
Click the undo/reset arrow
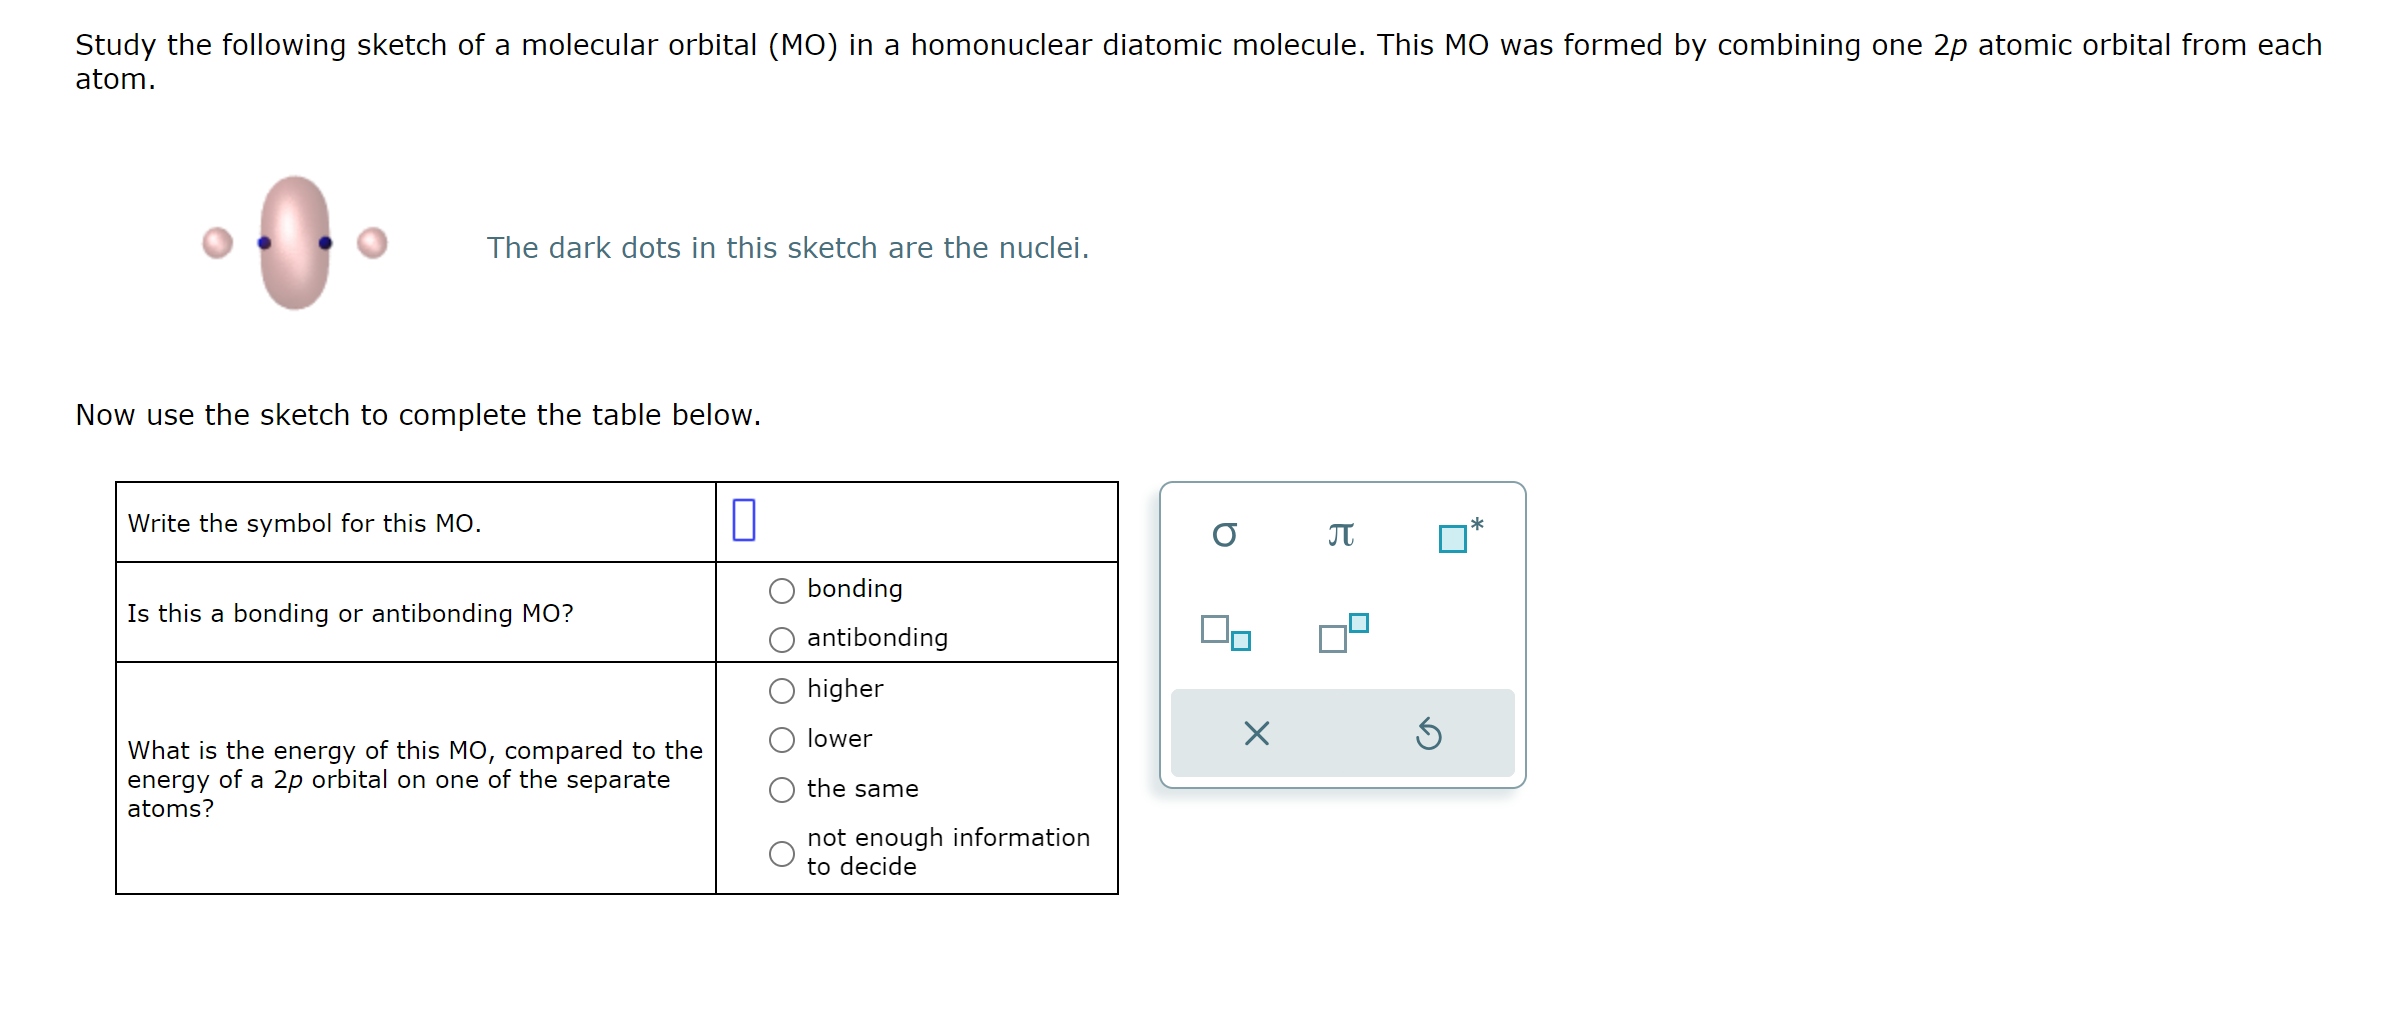(1430, 734)
